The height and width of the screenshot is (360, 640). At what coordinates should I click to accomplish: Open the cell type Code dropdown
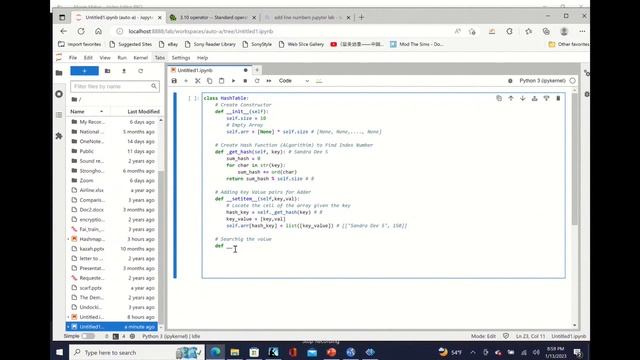coord(293,81)
